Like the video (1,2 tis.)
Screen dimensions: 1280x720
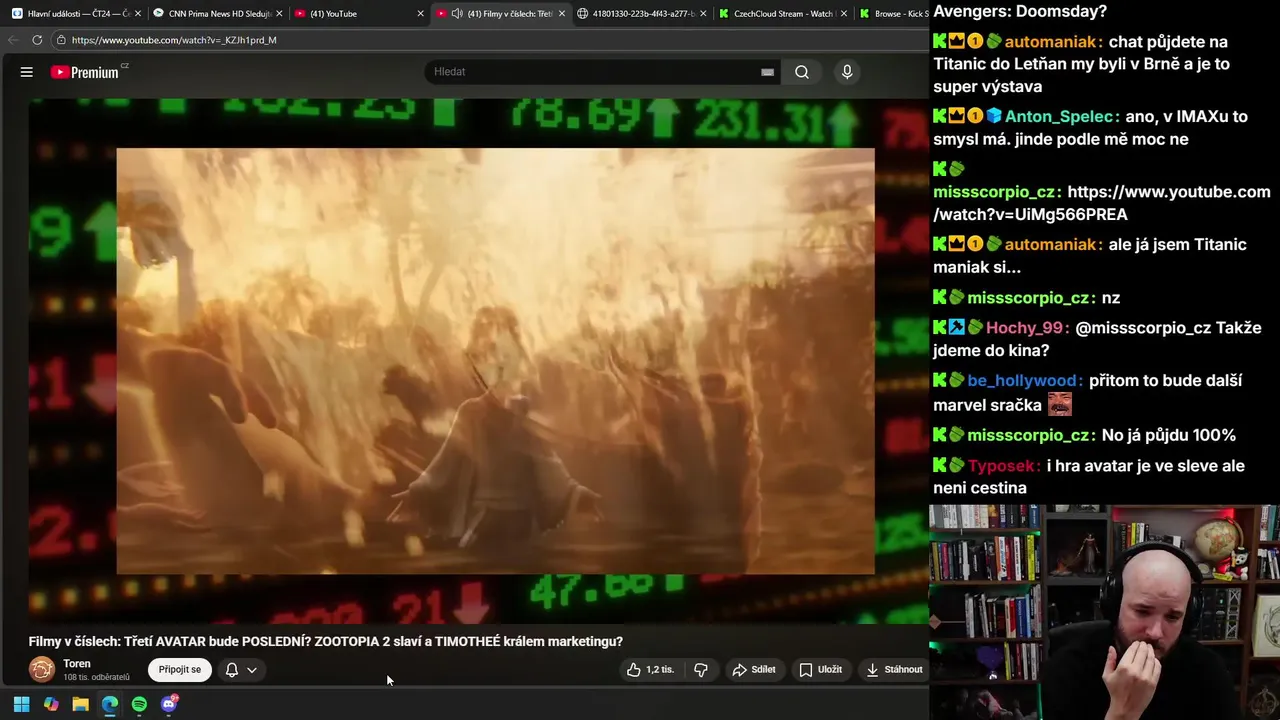pyautogui.click(x=650, y=670)
